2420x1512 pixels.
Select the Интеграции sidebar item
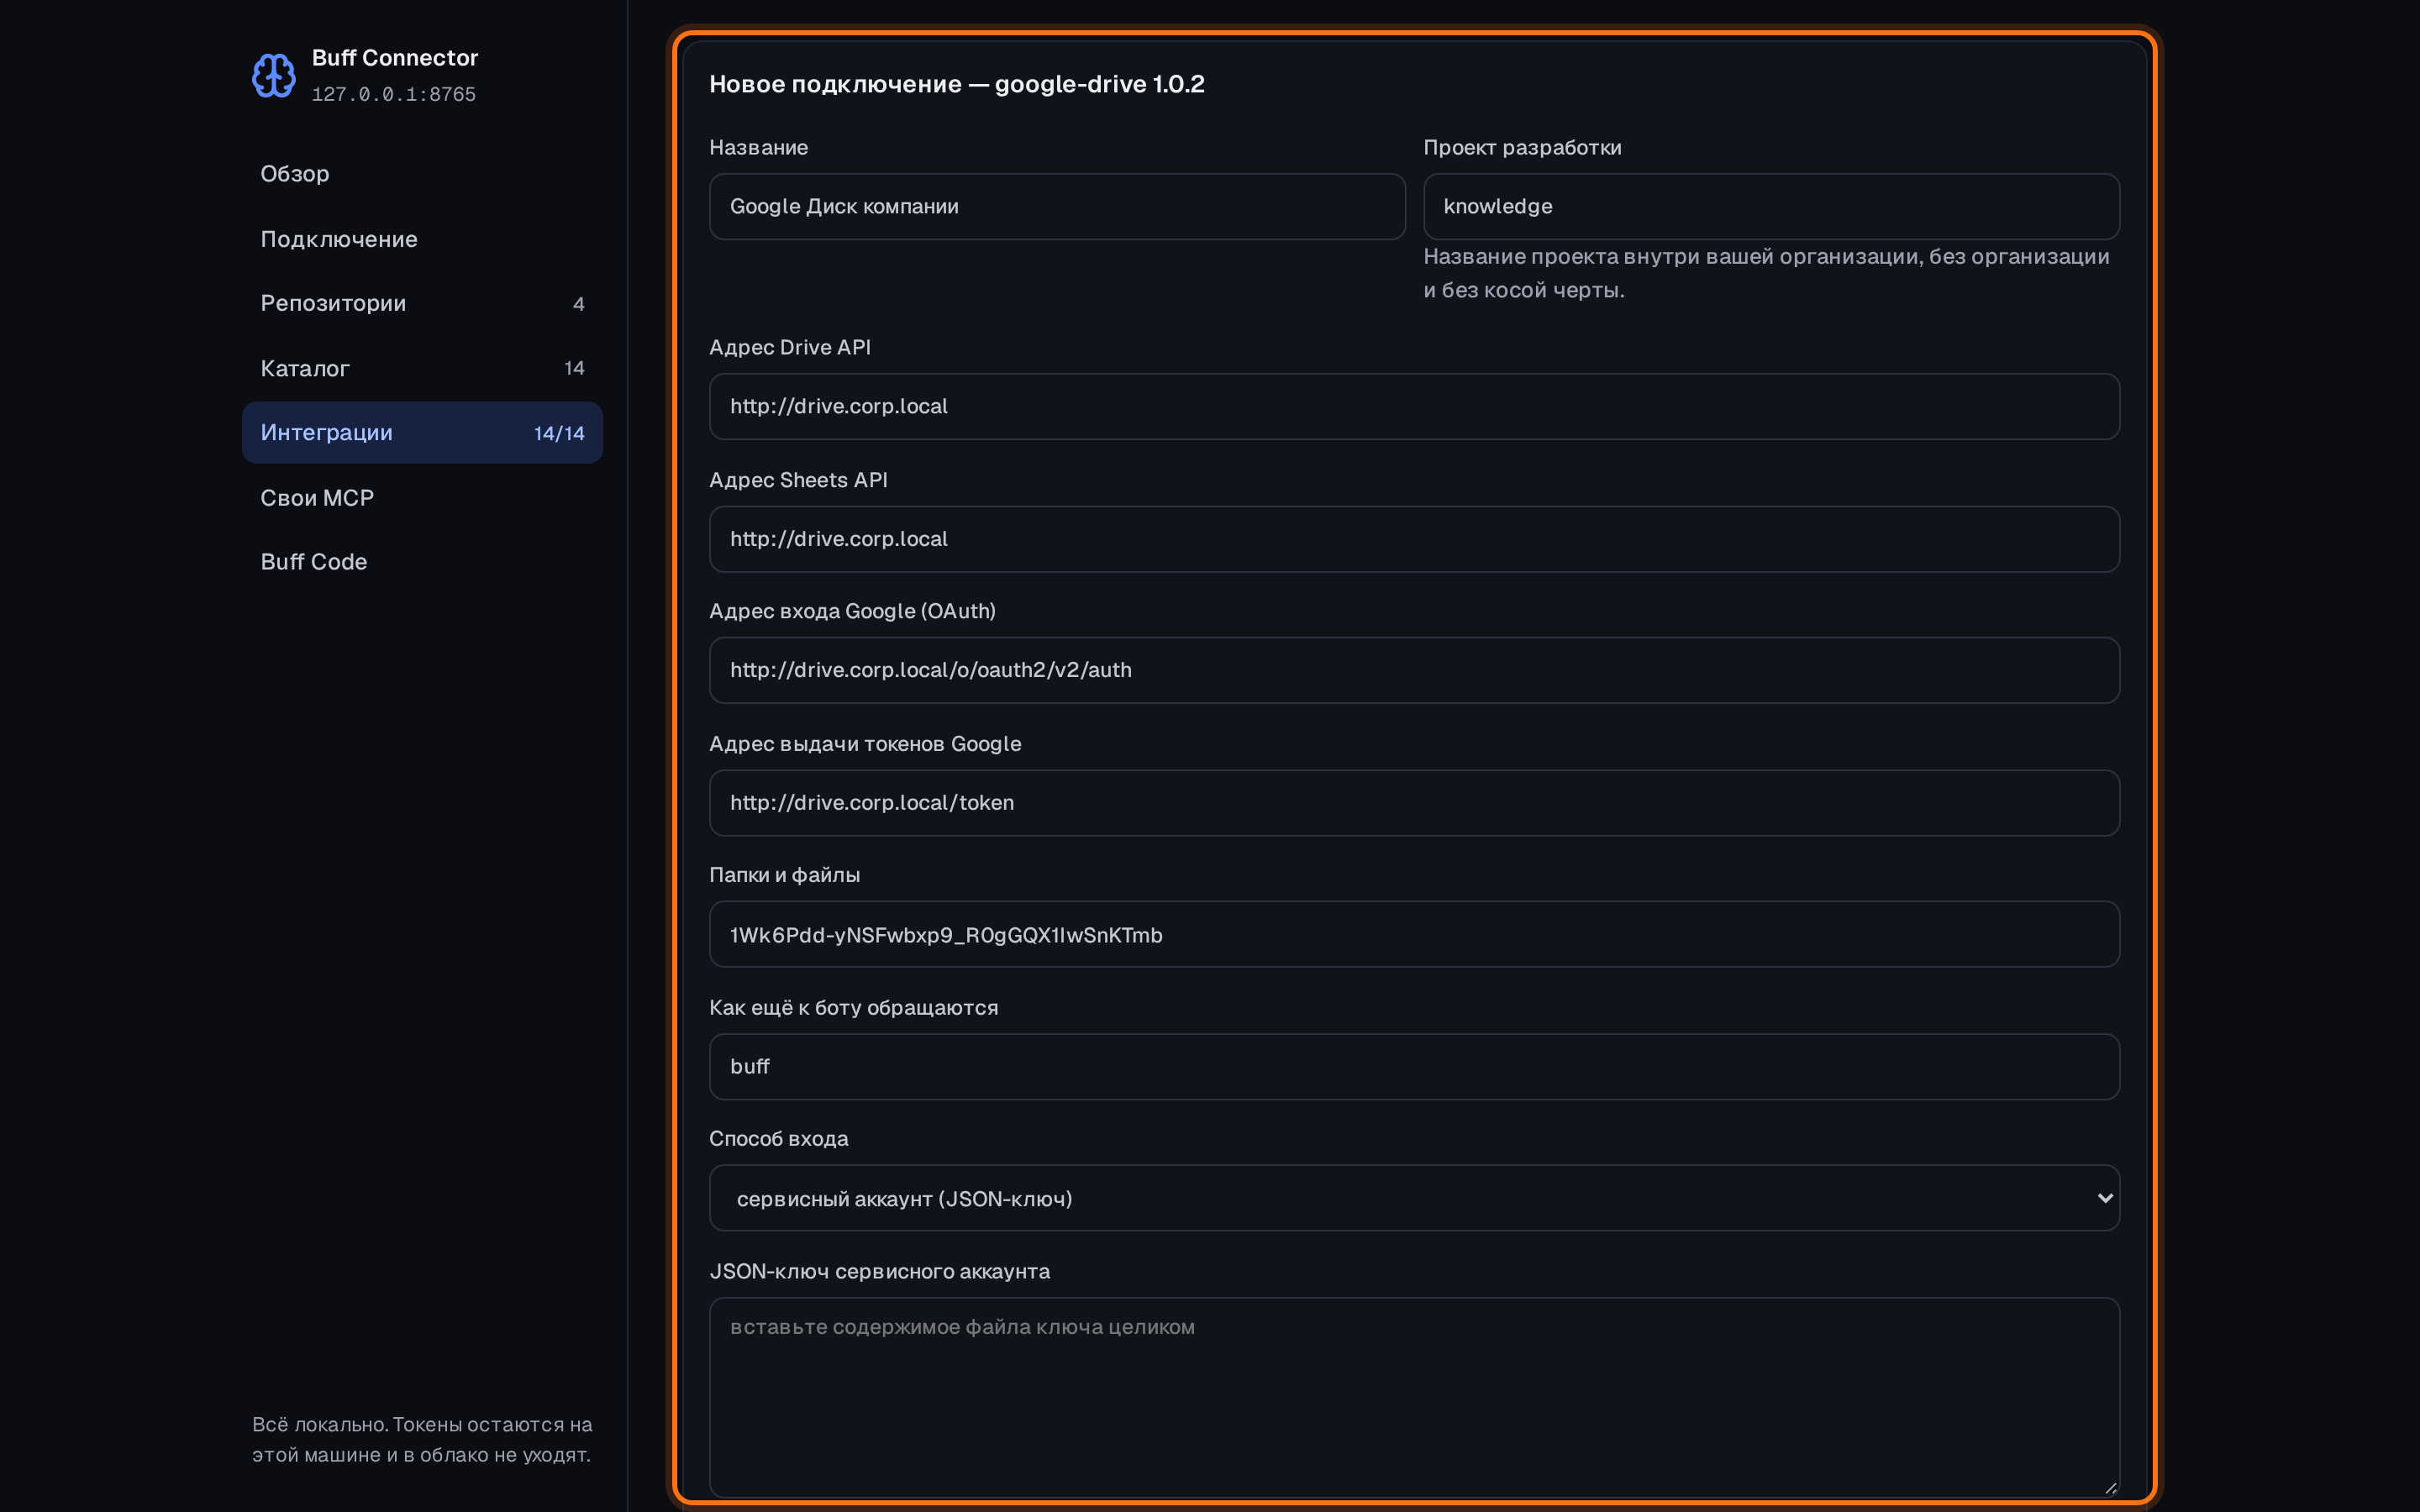click(422, 433)
